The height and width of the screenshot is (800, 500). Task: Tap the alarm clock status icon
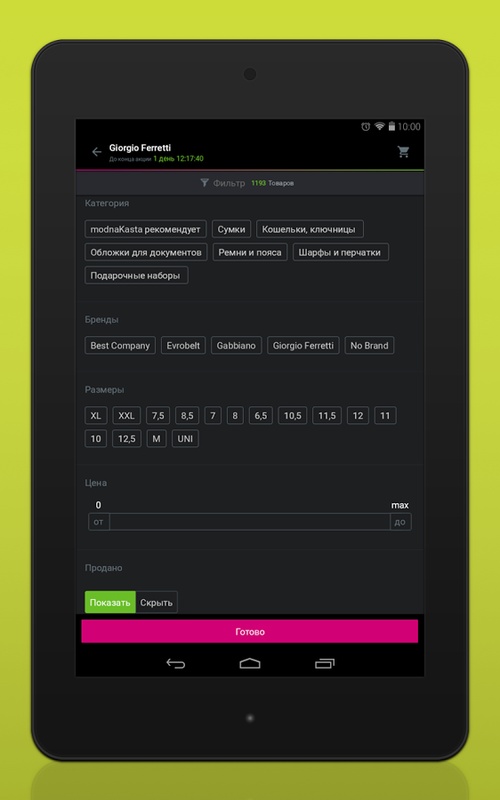point(366,127)
